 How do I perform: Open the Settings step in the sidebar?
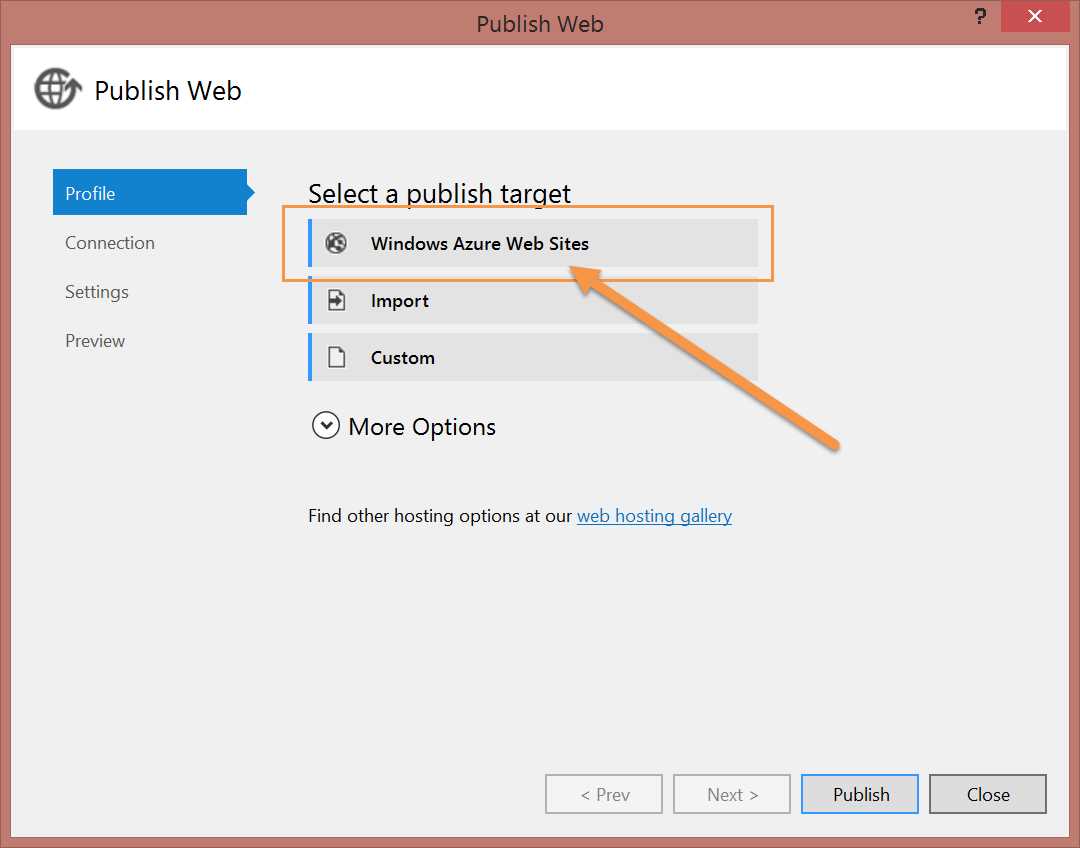[96, 291]
